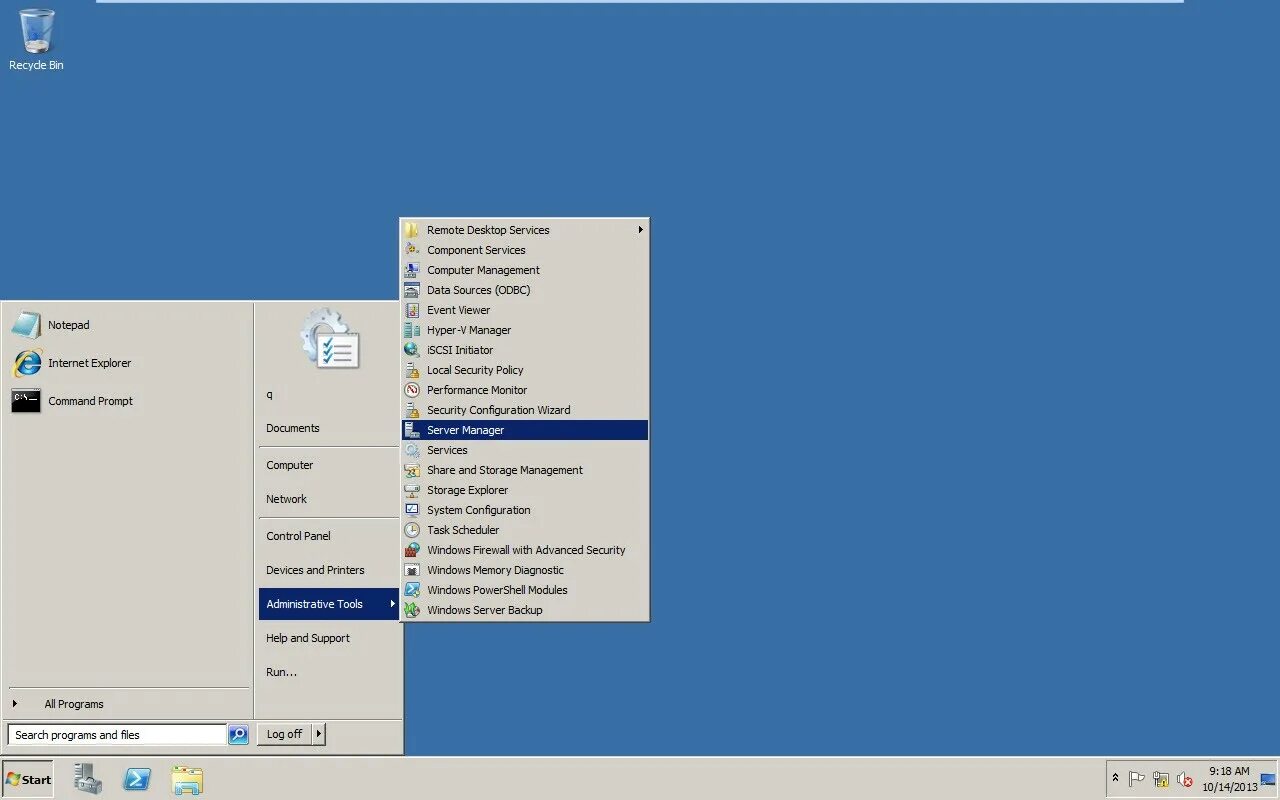The image size is (1280, 800).
Task: Click the Search programs and files box
Action: click(x=117, y=735)
